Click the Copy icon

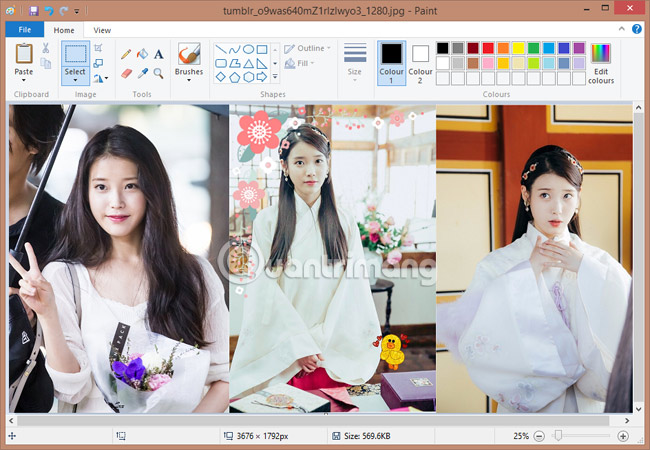(46, 63)
